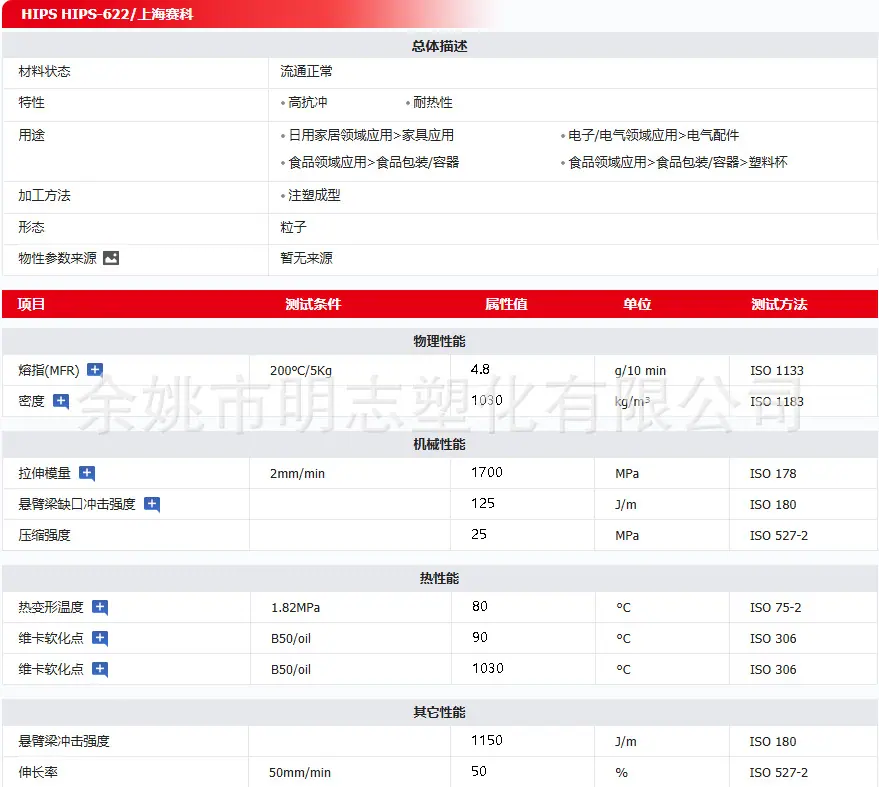Click the plus icon beside 密度
This screenshot has height=787, width=879.
pos(61,401)
